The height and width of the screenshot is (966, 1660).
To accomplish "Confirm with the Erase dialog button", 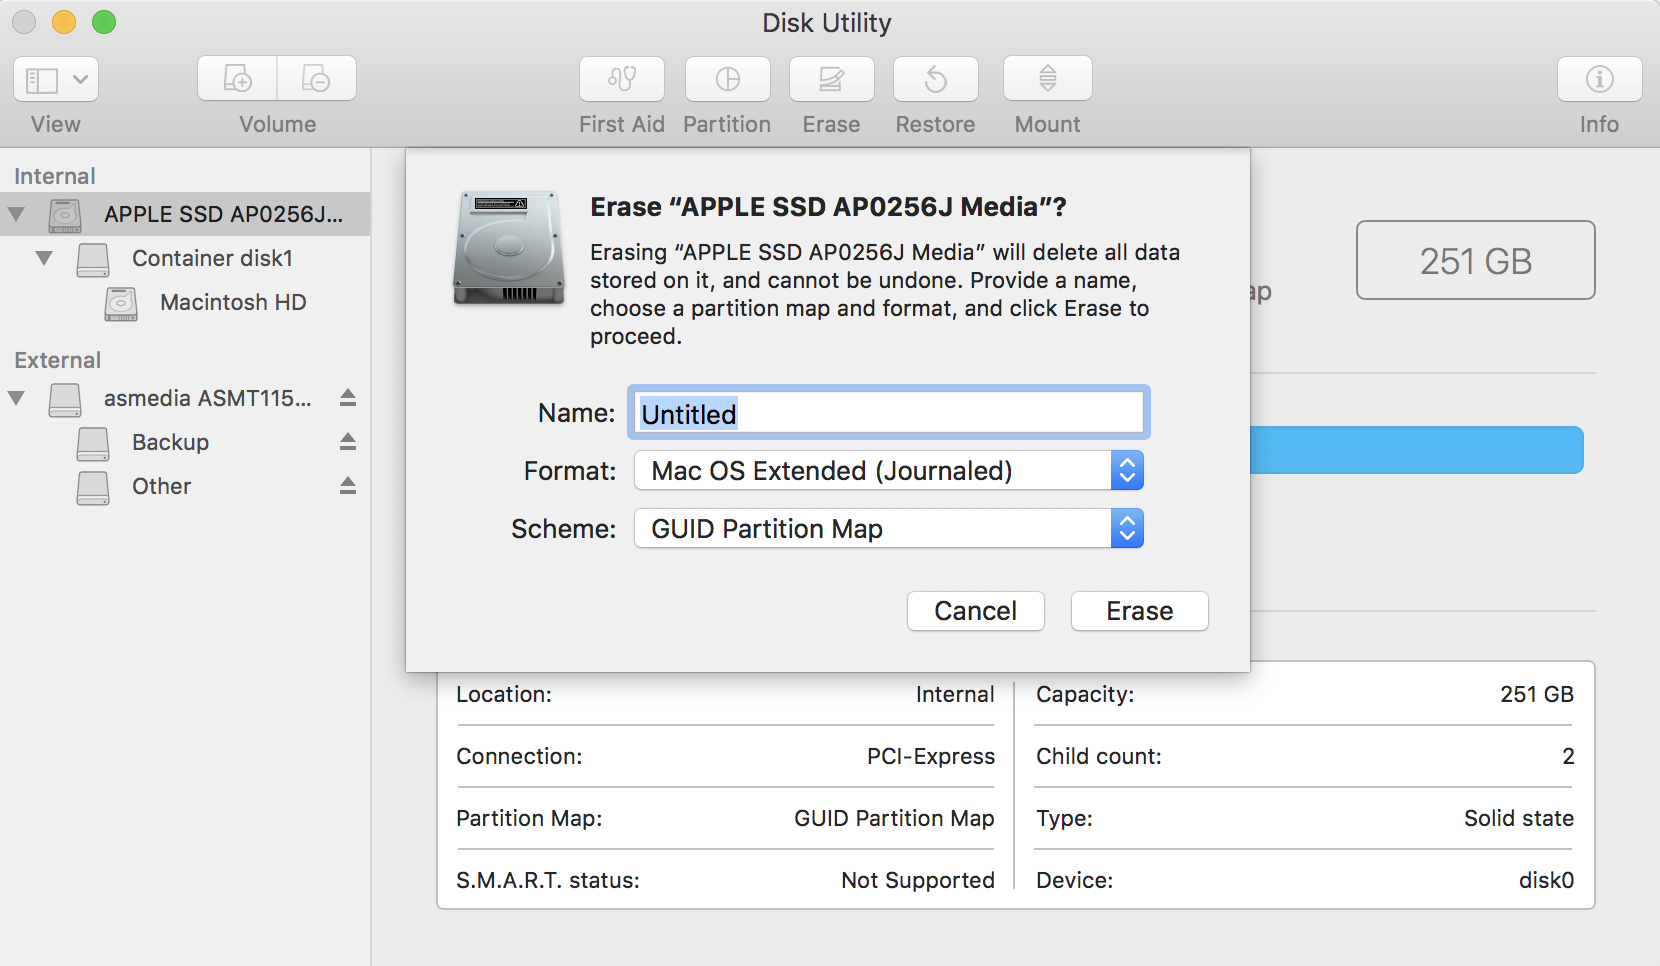I will 1139,611.
